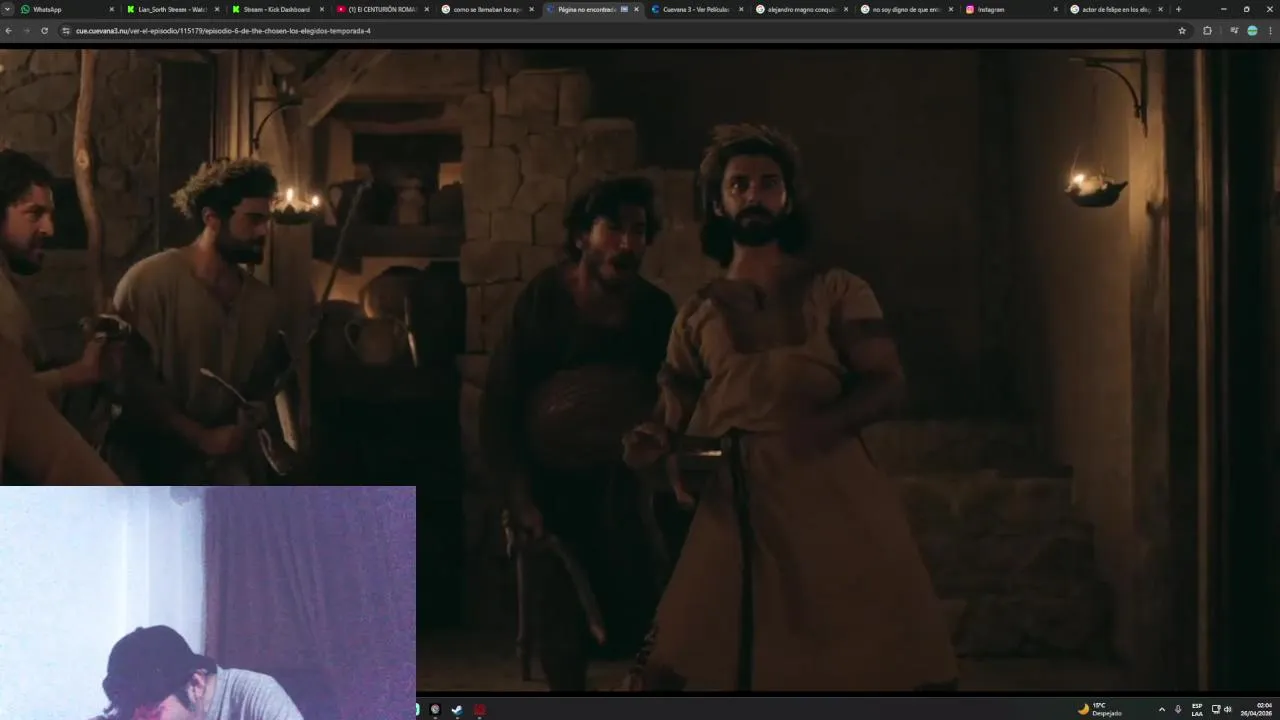This screenshot has height=720, width=1280.
Task: Close the Stream - Kick Dashboard tab
Action: 322,9
